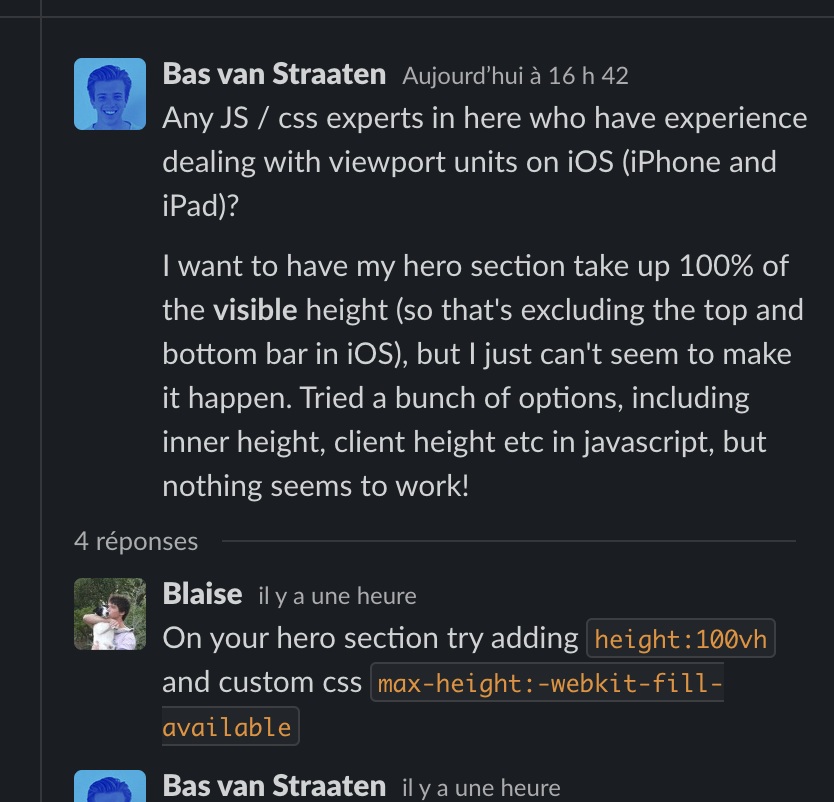The height and width of the screenshot is (802, 834).
Task: Click the max-height:-webkit-fill- code snippet
Action: [x=547, y=683]
